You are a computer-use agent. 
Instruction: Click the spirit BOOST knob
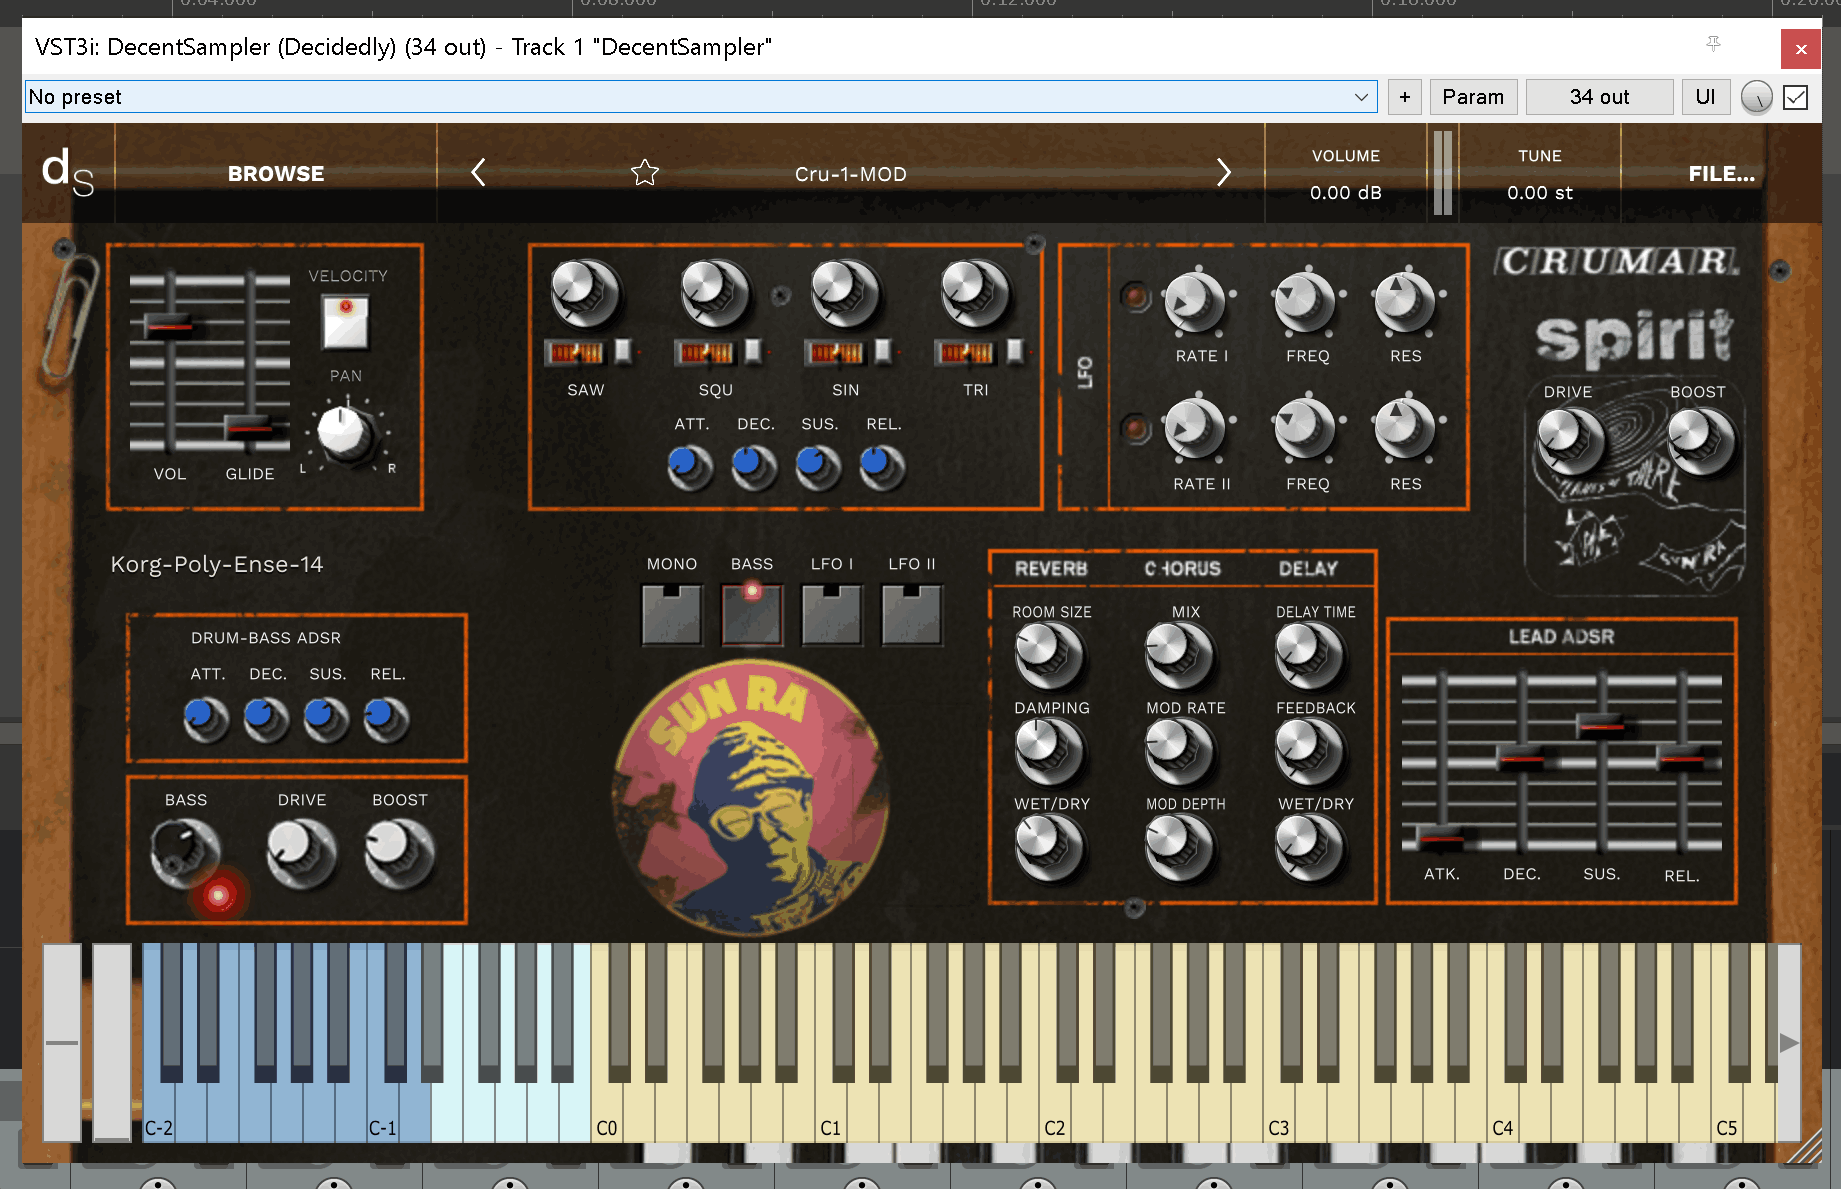click(1700, 440)
